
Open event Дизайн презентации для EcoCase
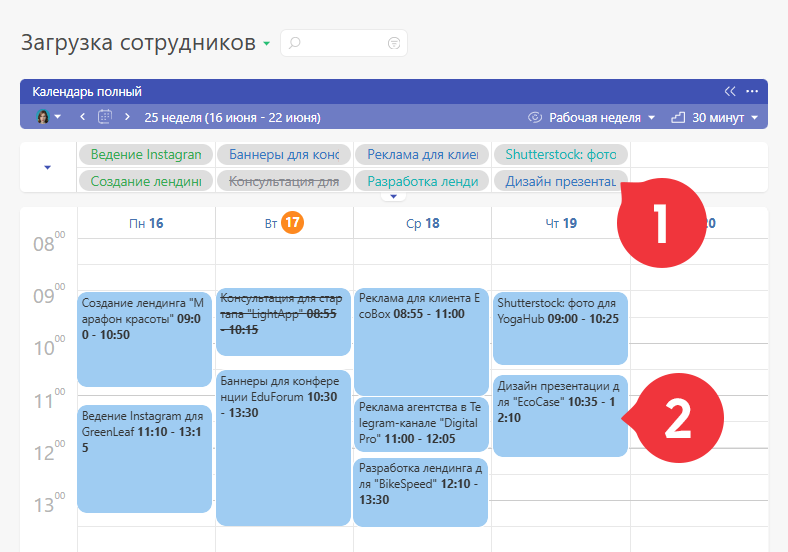coord(560,416)
